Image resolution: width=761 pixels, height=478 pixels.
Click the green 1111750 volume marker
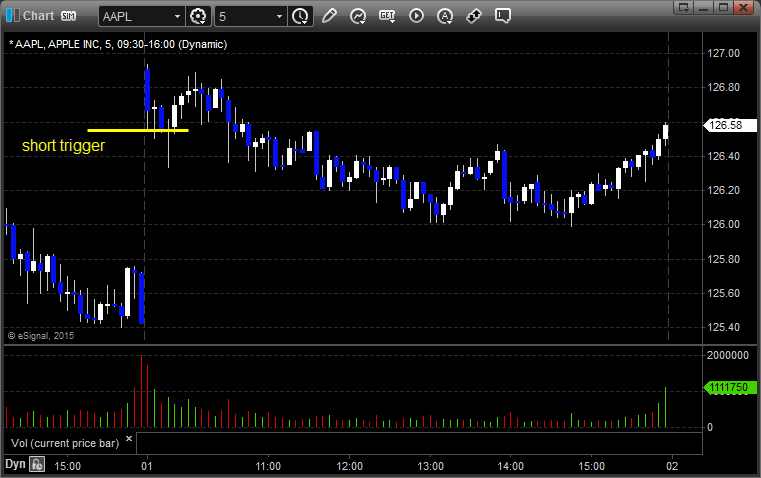729,387
